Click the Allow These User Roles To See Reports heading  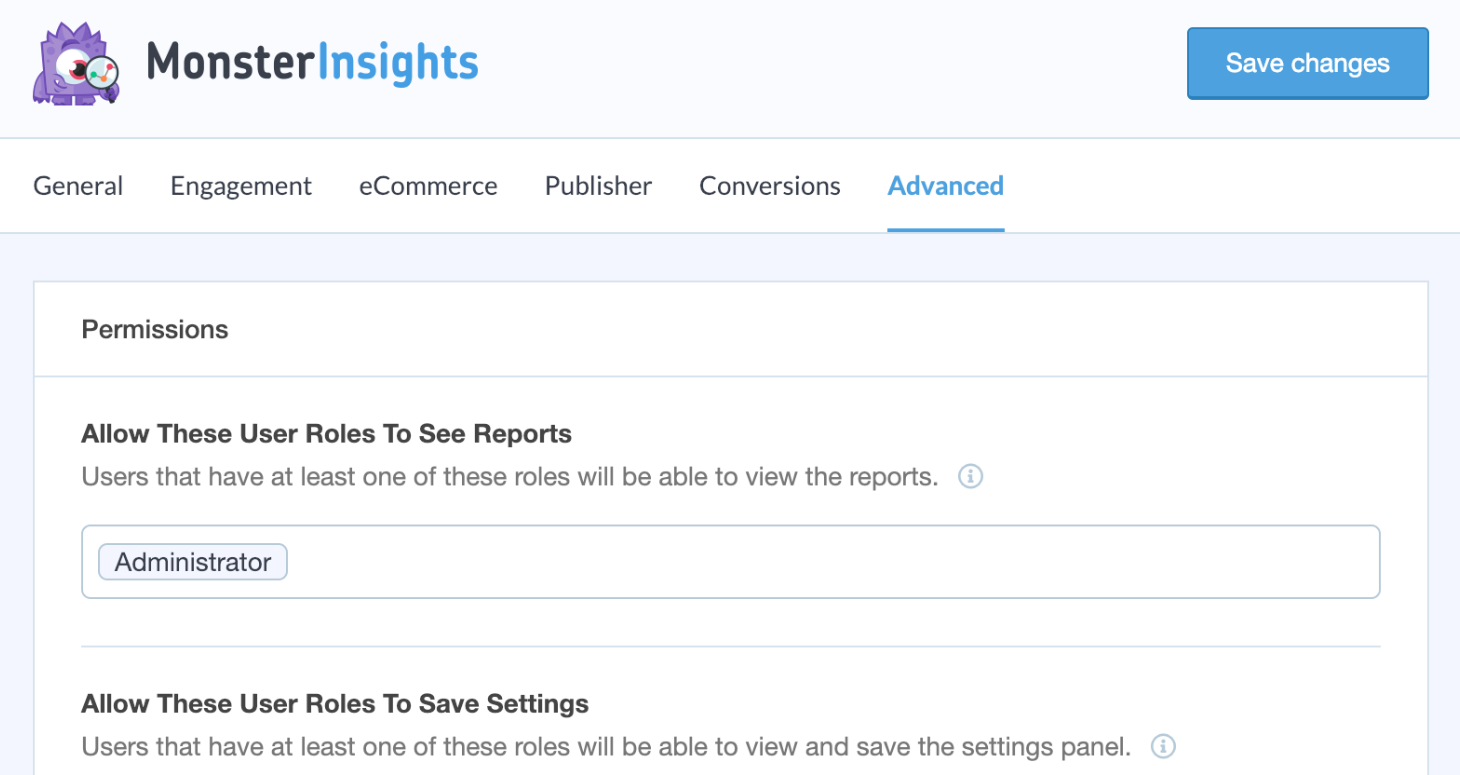click(326, 433)
